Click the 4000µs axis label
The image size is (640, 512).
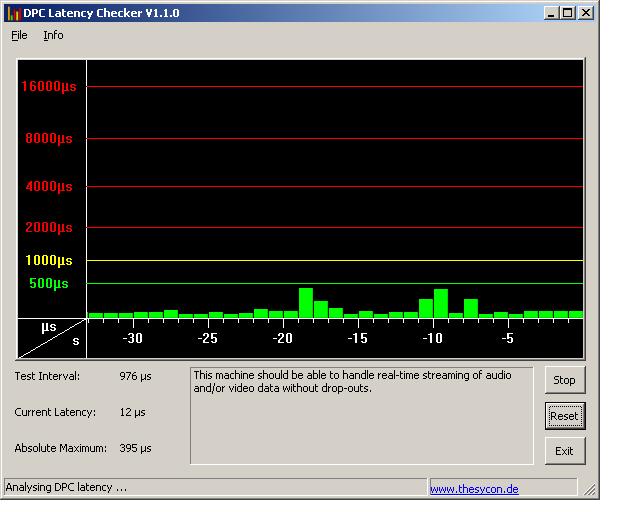click(49, 187)
